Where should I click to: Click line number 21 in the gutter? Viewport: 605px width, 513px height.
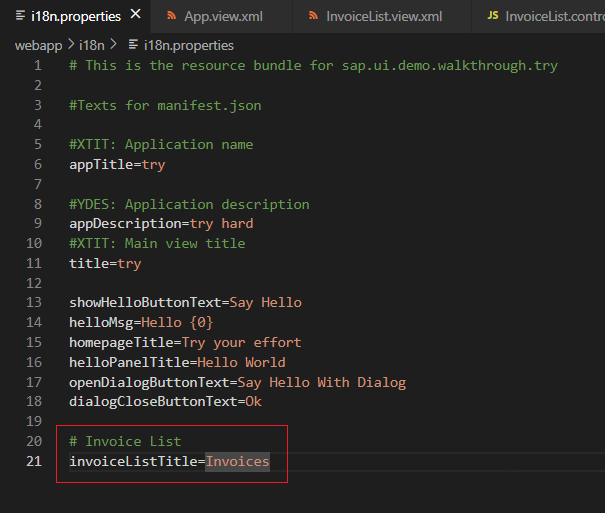(x=34, y=461)
